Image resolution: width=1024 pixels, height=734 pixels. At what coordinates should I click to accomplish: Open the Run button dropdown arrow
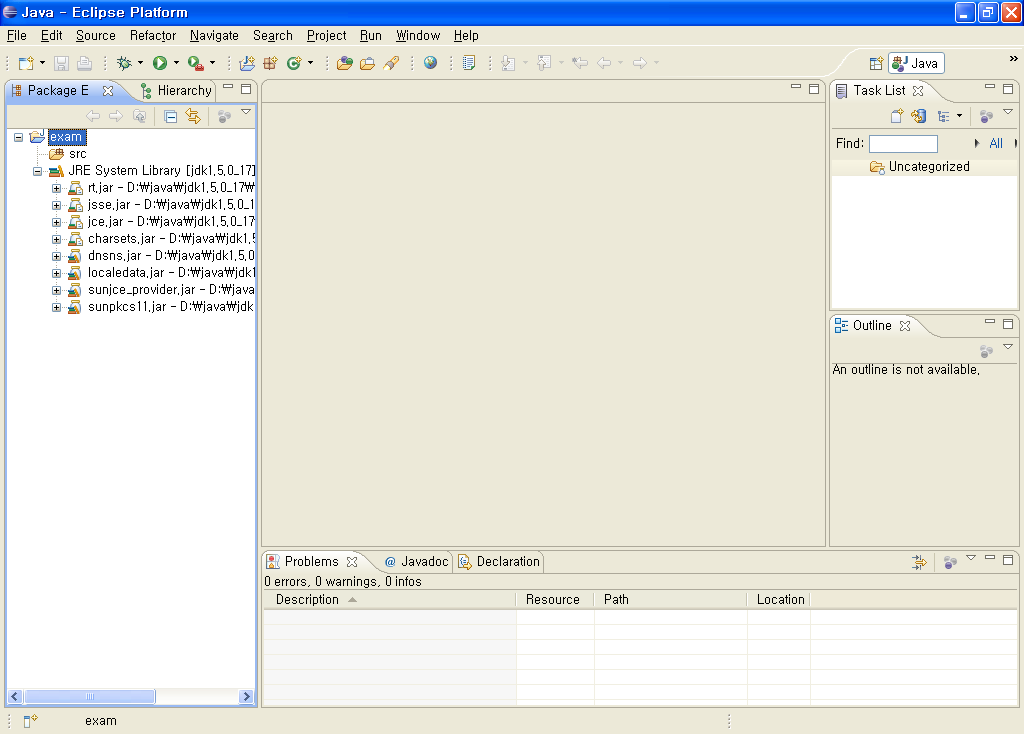pyautogui.click(x=177, y=63)
